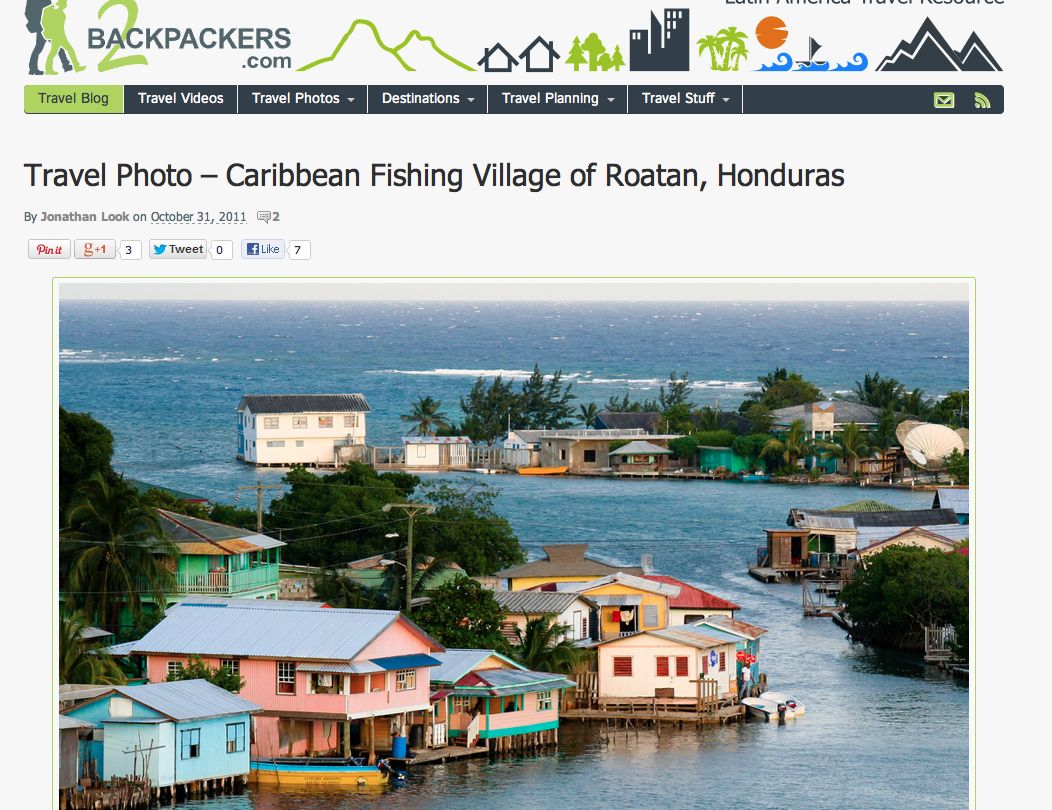Click the Pin it button

(x=49, y=250)
